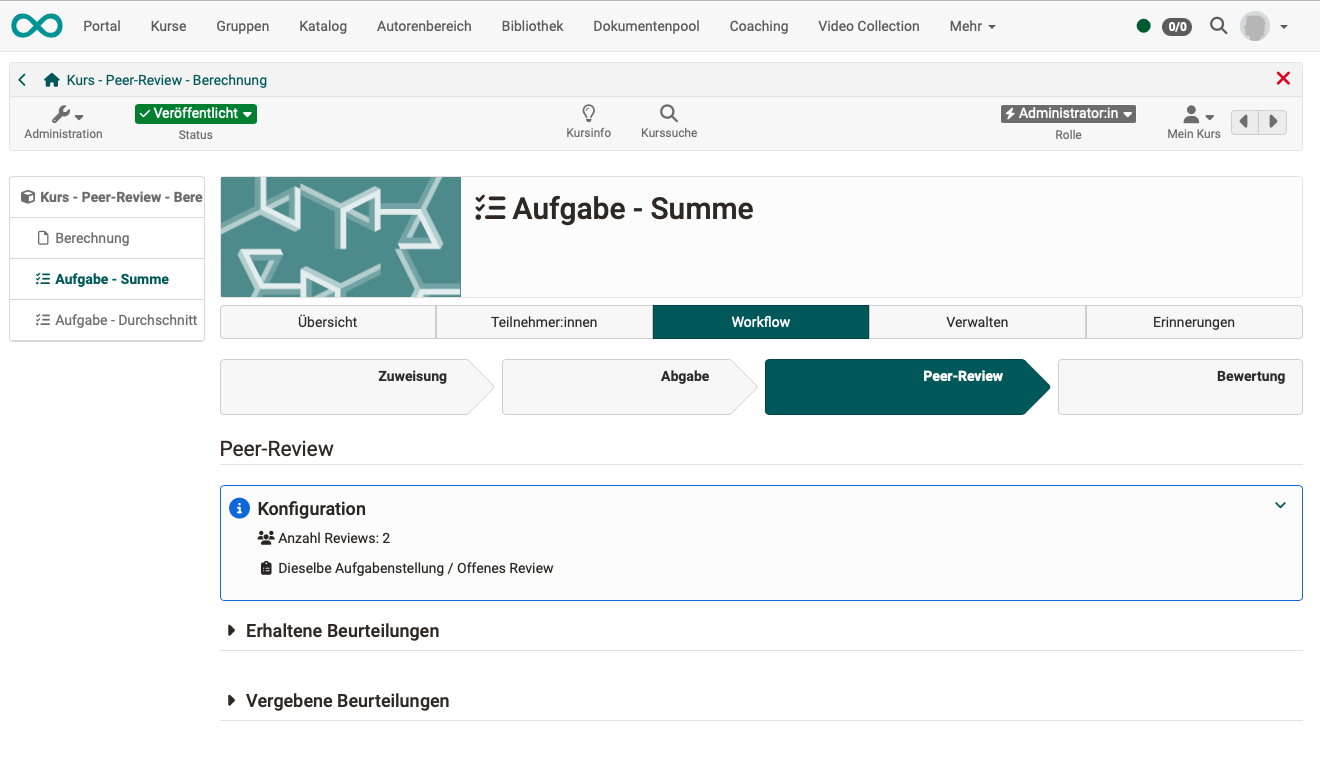
Task: Click the info icon in the Konfiguration panel
Action: click(239, 508)
